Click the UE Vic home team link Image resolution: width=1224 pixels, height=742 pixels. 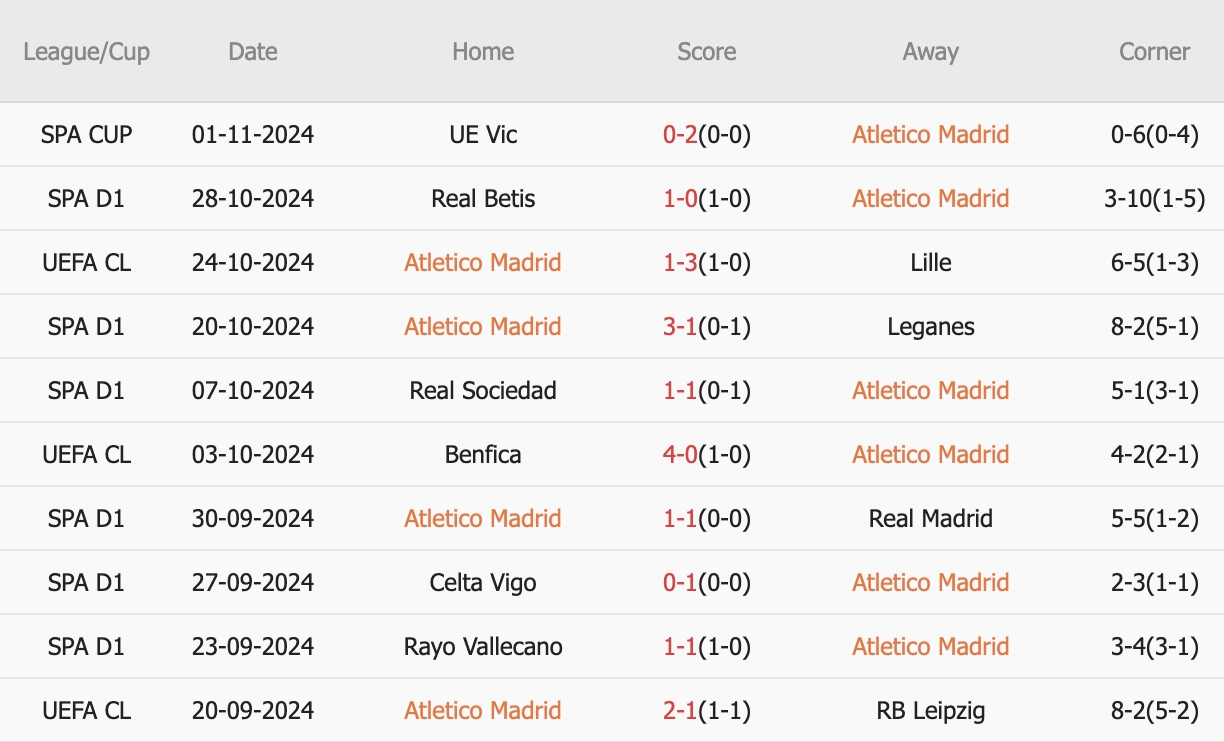point(483,135)
